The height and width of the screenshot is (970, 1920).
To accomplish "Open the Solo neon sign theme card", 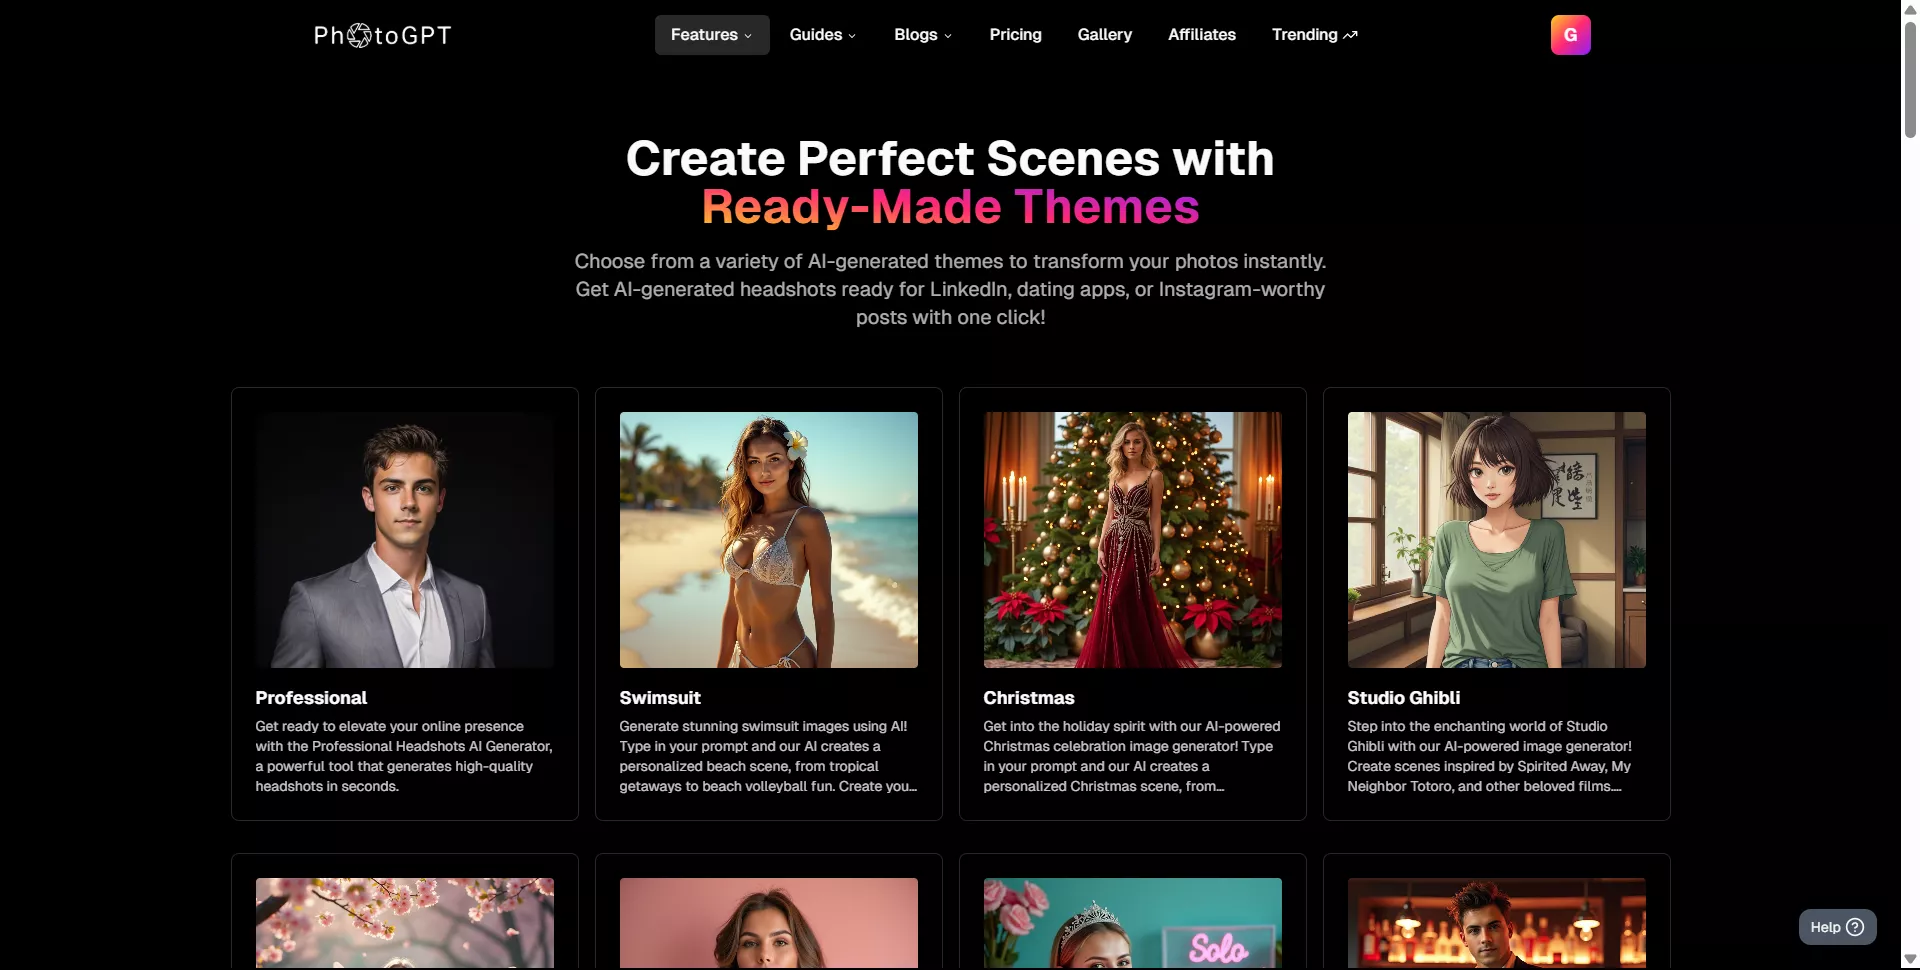I will pyautogui.click(x=1132, y=922).
